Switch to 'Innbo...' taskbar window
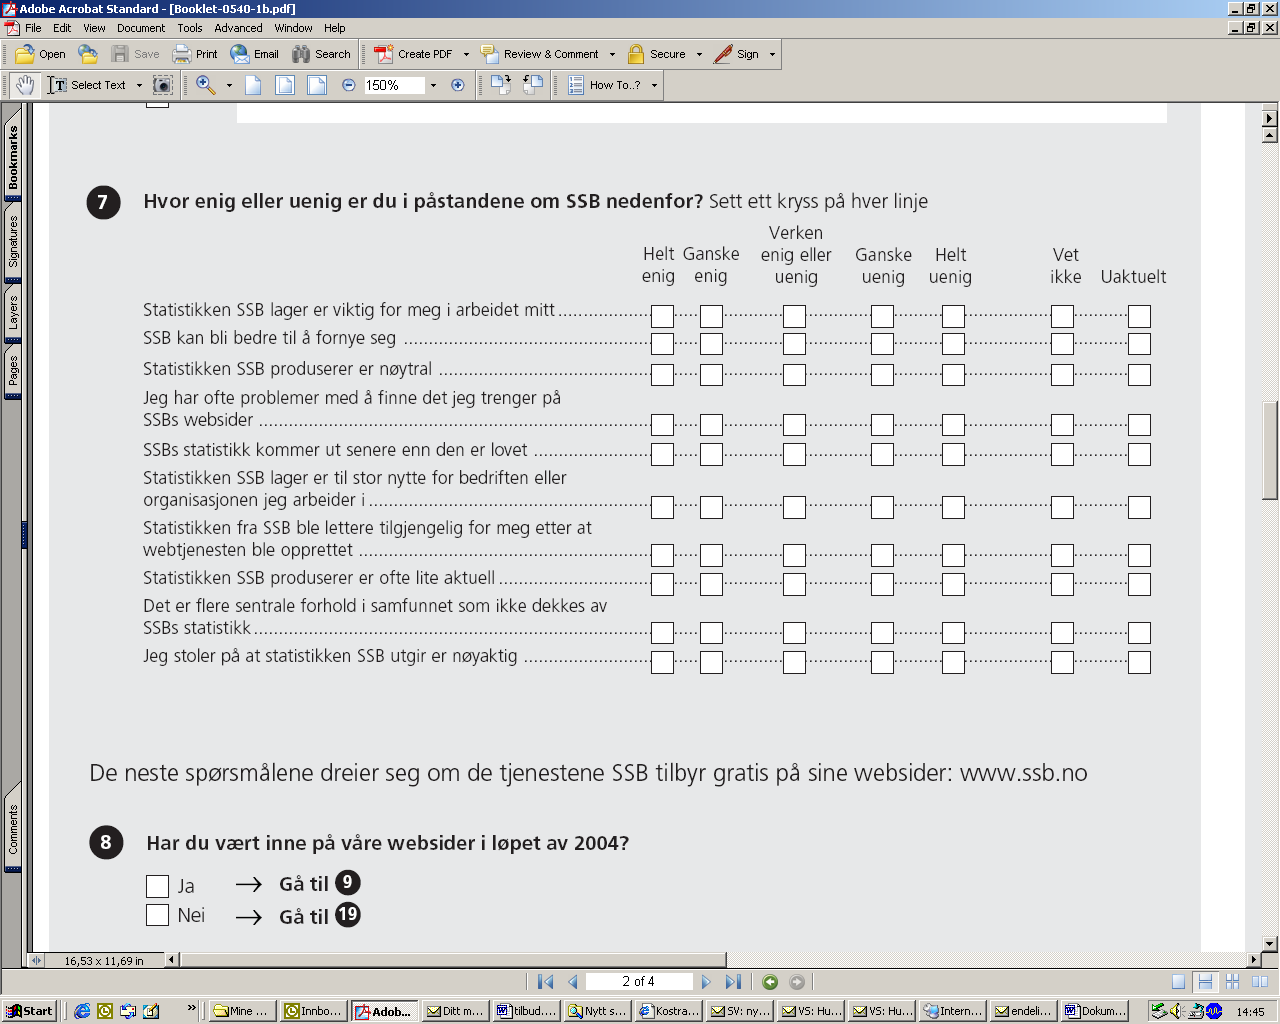1280x1024 pixels. [x=314, y=1011]
